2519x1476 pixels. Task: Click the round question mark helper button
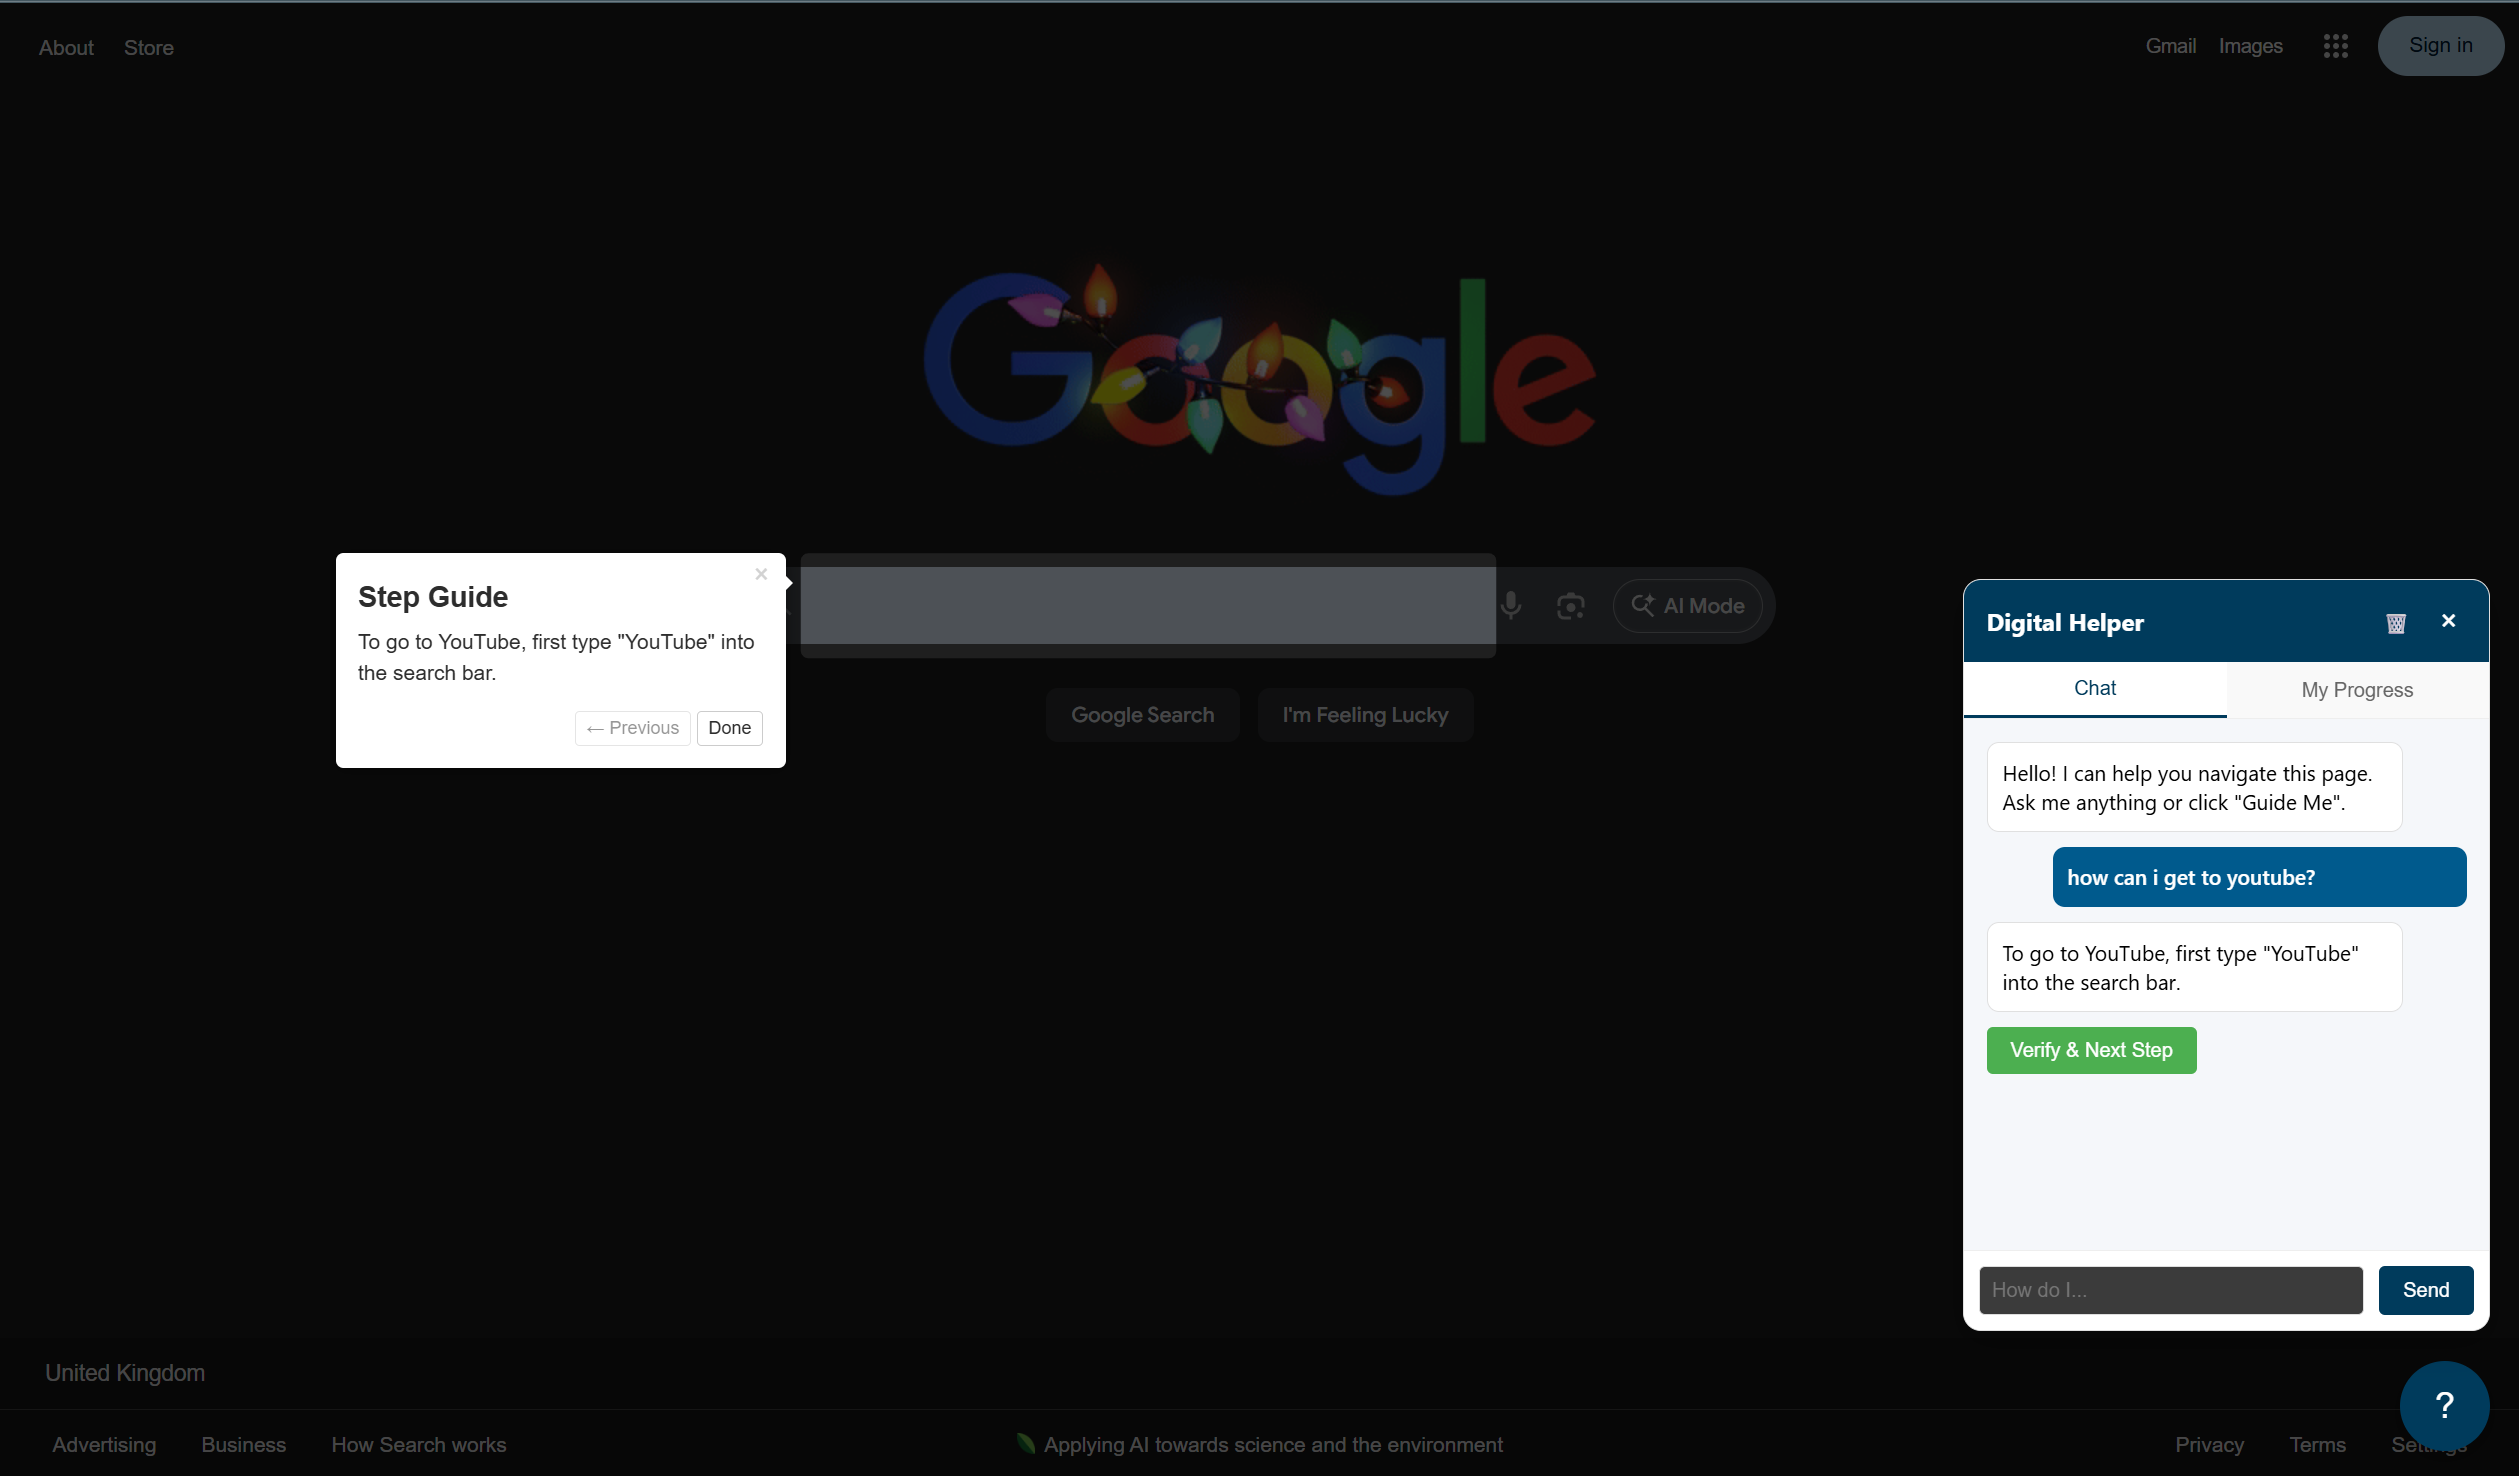[x=2444, y=1405]
